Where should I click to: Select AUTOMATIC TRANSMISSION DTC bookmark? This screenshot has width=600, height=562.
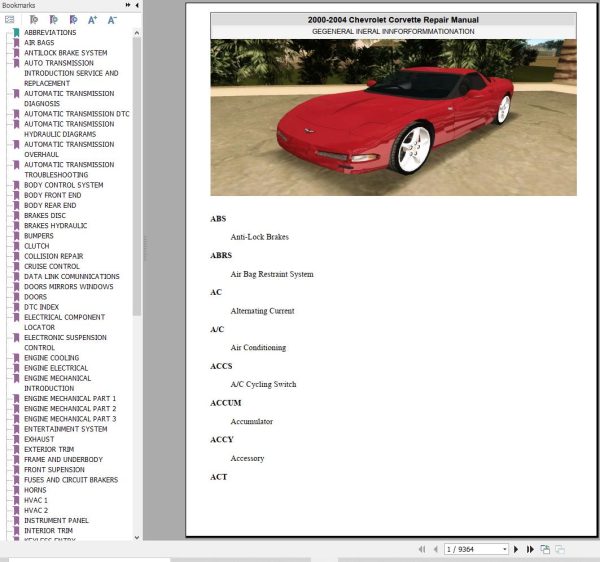pos(77,114)
